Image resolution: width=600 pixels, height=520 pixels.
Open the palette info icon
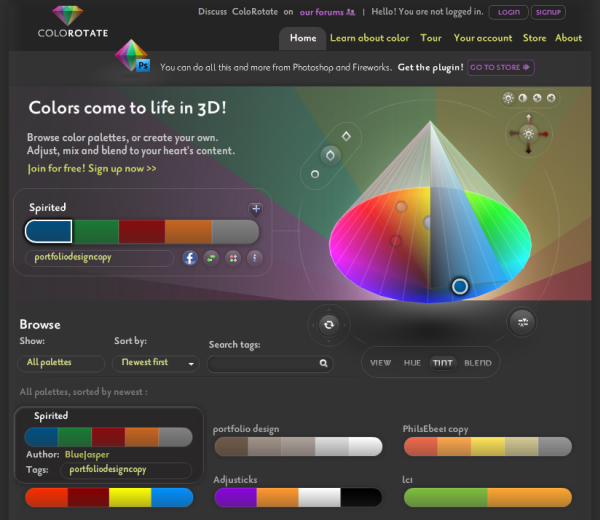pyautogui.click(x=254, y=258)
